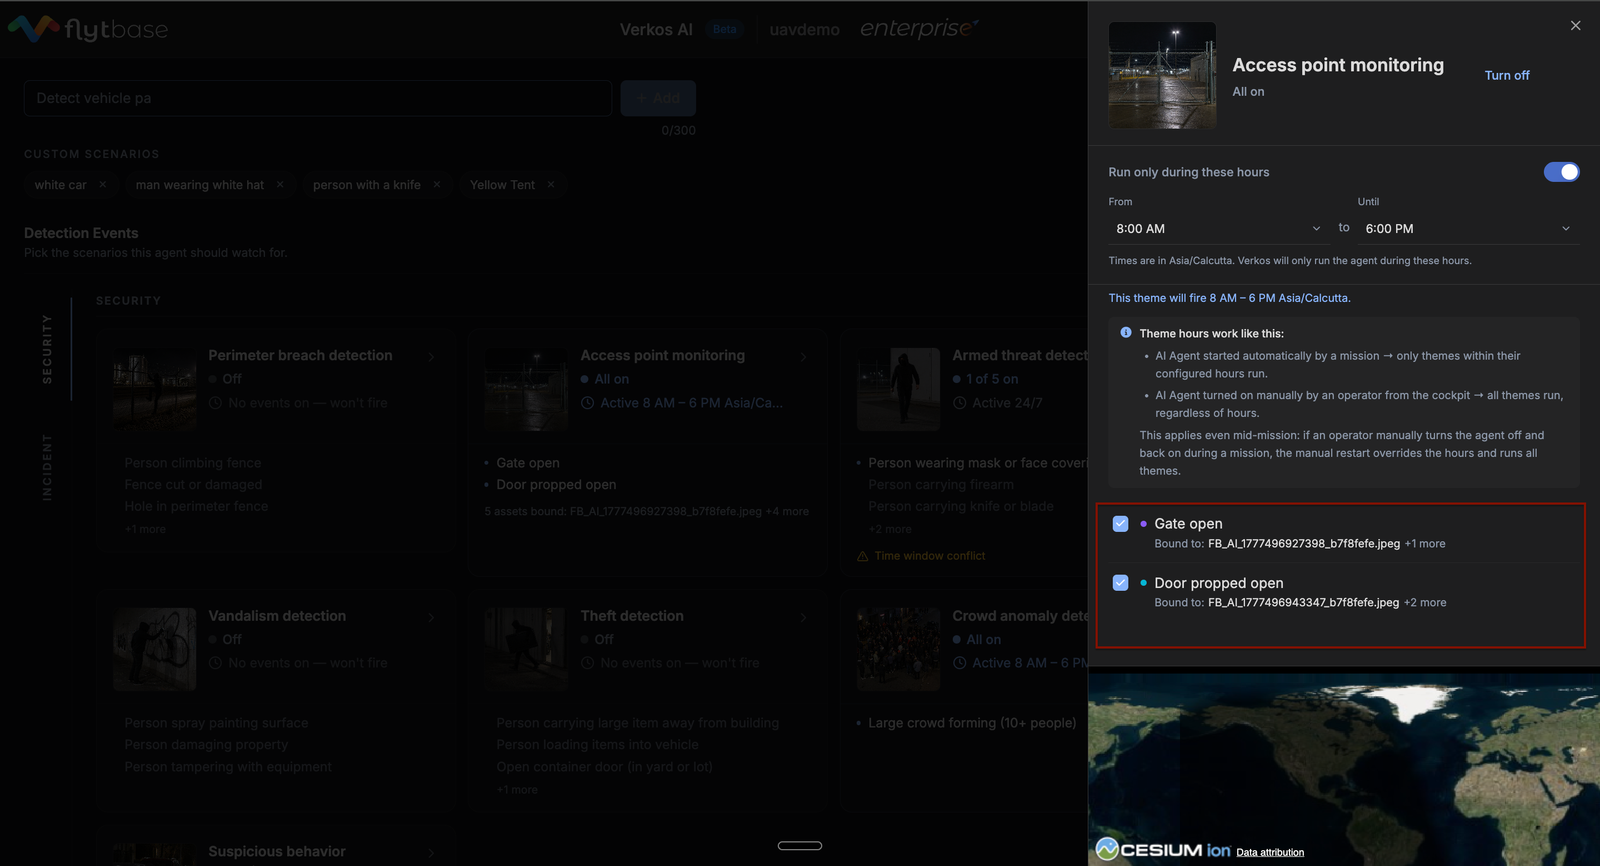Click the status dot next to 1 of 5 on
The image size is (1600, 866).
coord(957,379)
